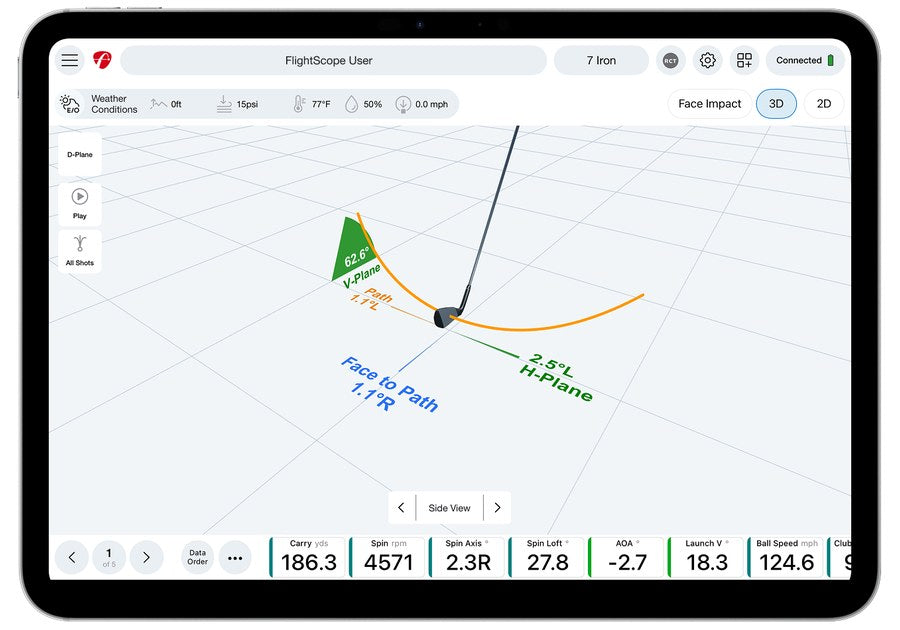Click the 2.5°L H-Plane label
This screenshot has height=630, width=900.
tap(556, 377)
